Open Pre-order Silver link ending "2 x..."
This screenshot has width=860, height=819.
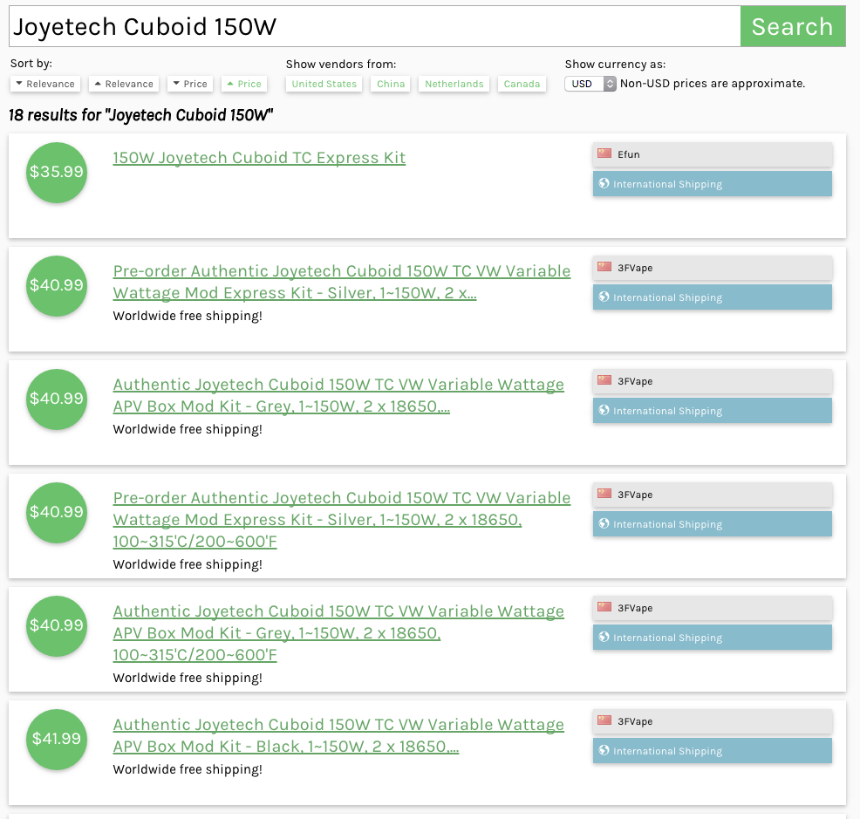[x=342, y=282]
